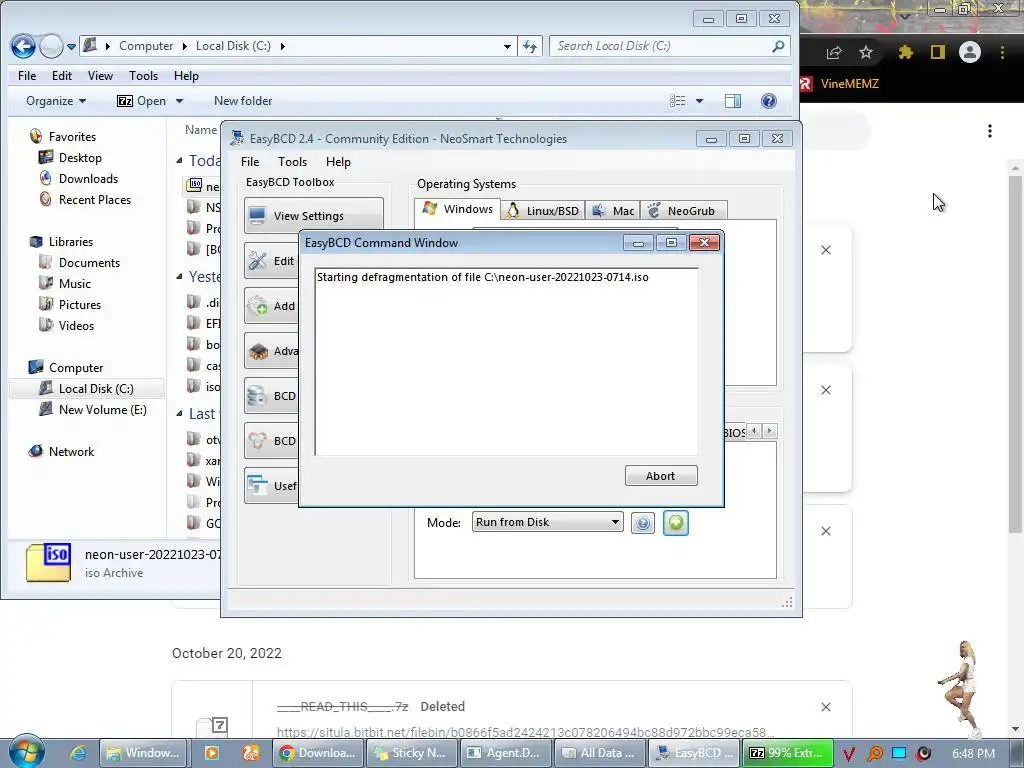1024x768 pixels.
Task: Click the Explorer forward arrow button
Action: [x=51, y=46]
